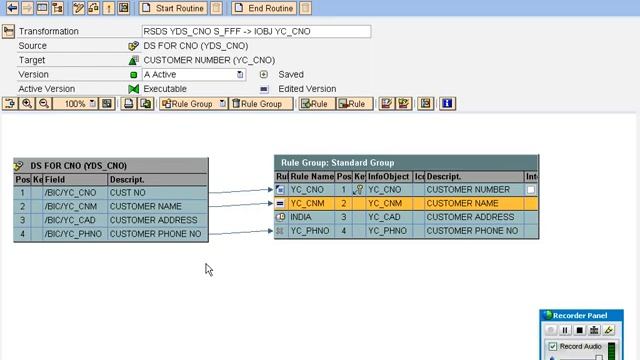Click the delete Rule button with red arrow
The image size is (640, 360).
[x=354, y=104]
